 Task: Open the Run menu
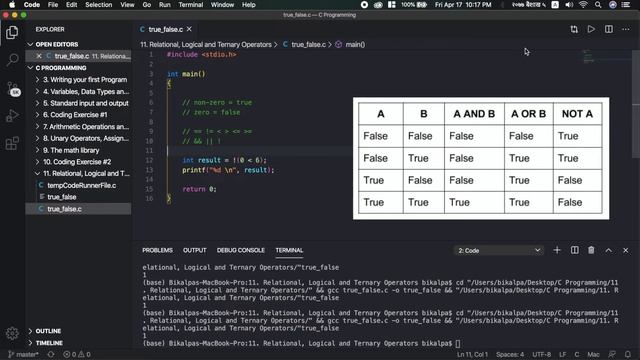click(x=164, y=5)
